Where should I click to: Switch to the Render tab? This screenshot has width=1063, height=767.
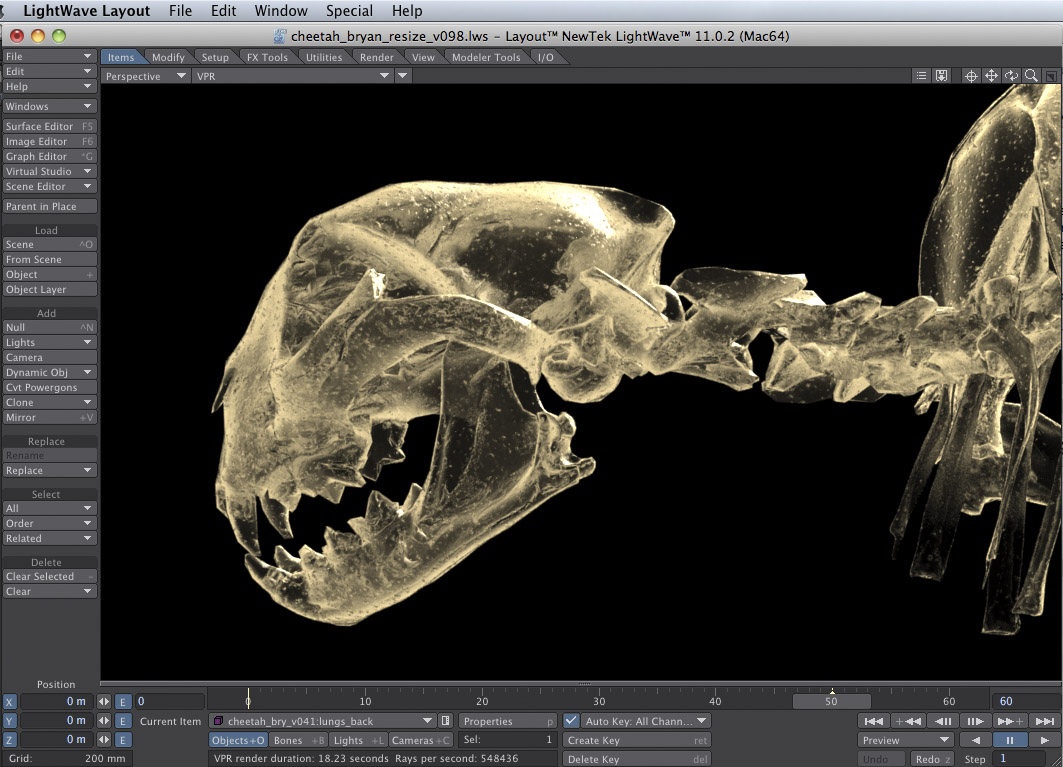[x=377, y=57]
